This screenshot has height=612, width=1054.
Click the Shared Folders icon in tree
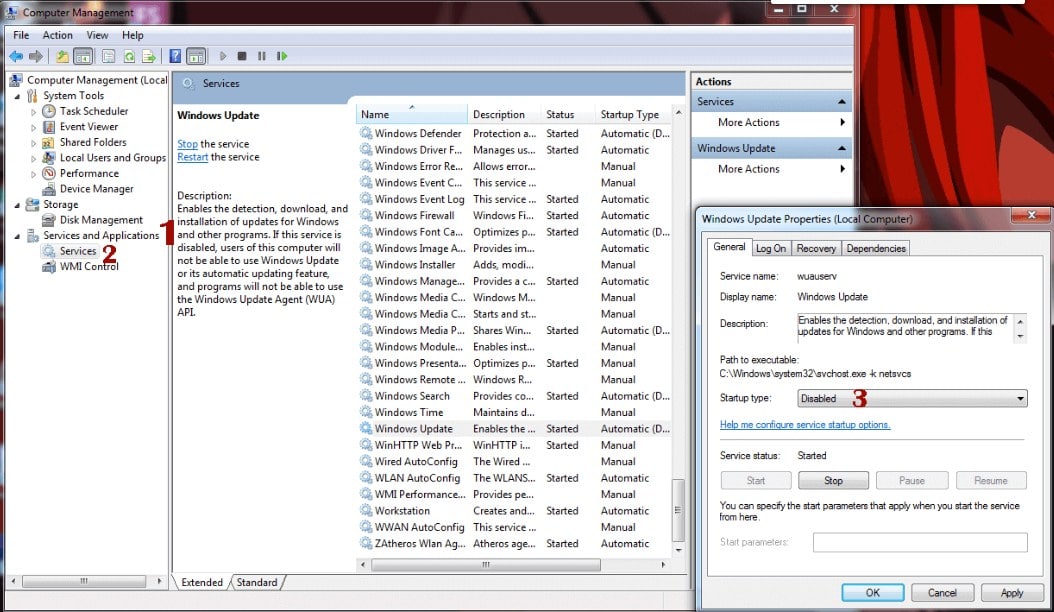point(48,142)
